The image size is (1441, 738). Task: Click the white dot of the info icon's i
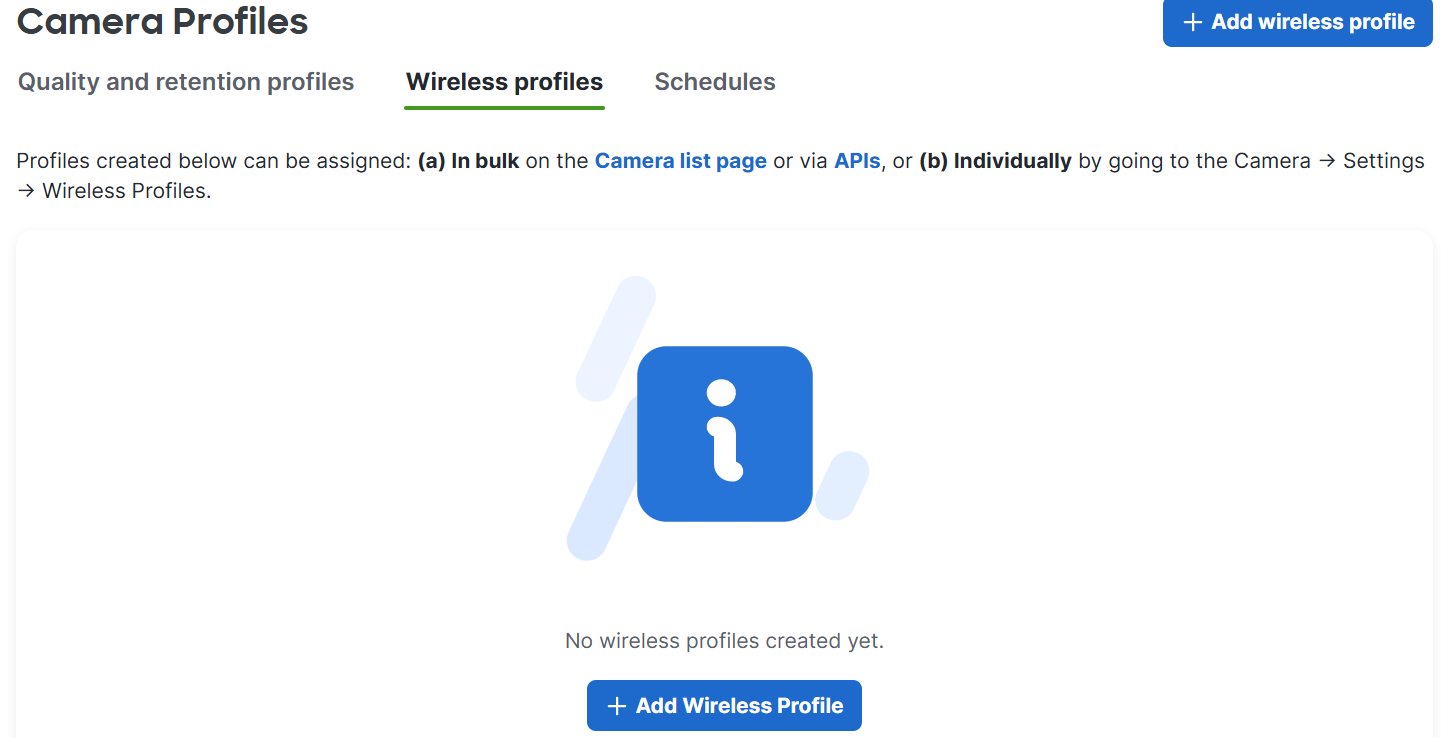(x=723, y=393)
